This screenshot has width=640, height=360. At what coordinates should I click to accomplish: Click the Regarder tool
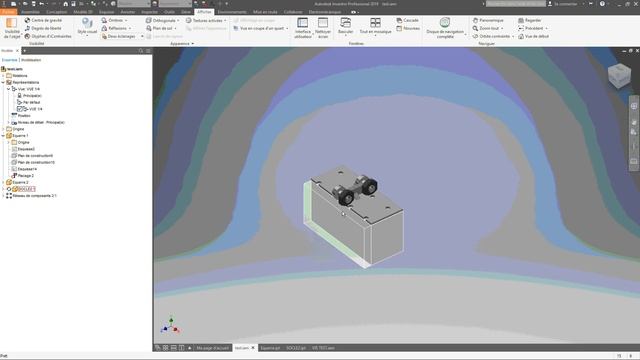529,20
